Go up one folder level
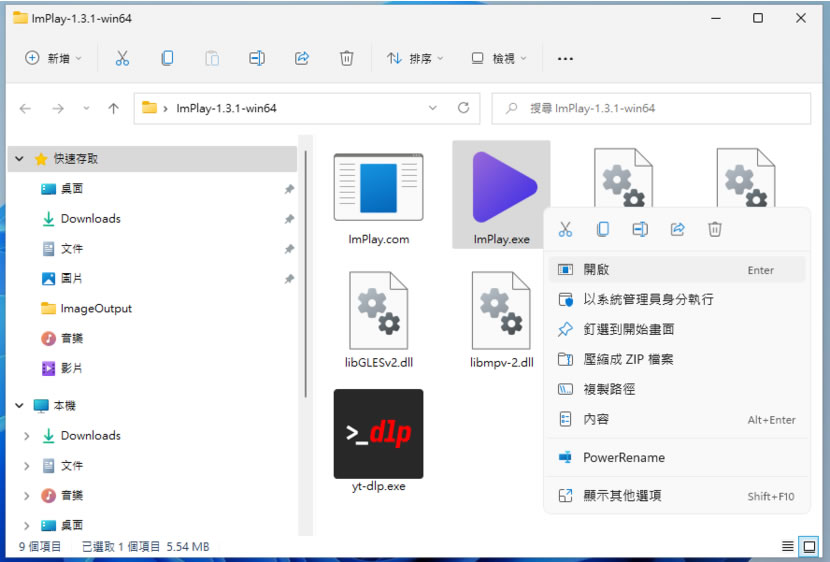This screenshot has height=562, width=830. (113, 109)
